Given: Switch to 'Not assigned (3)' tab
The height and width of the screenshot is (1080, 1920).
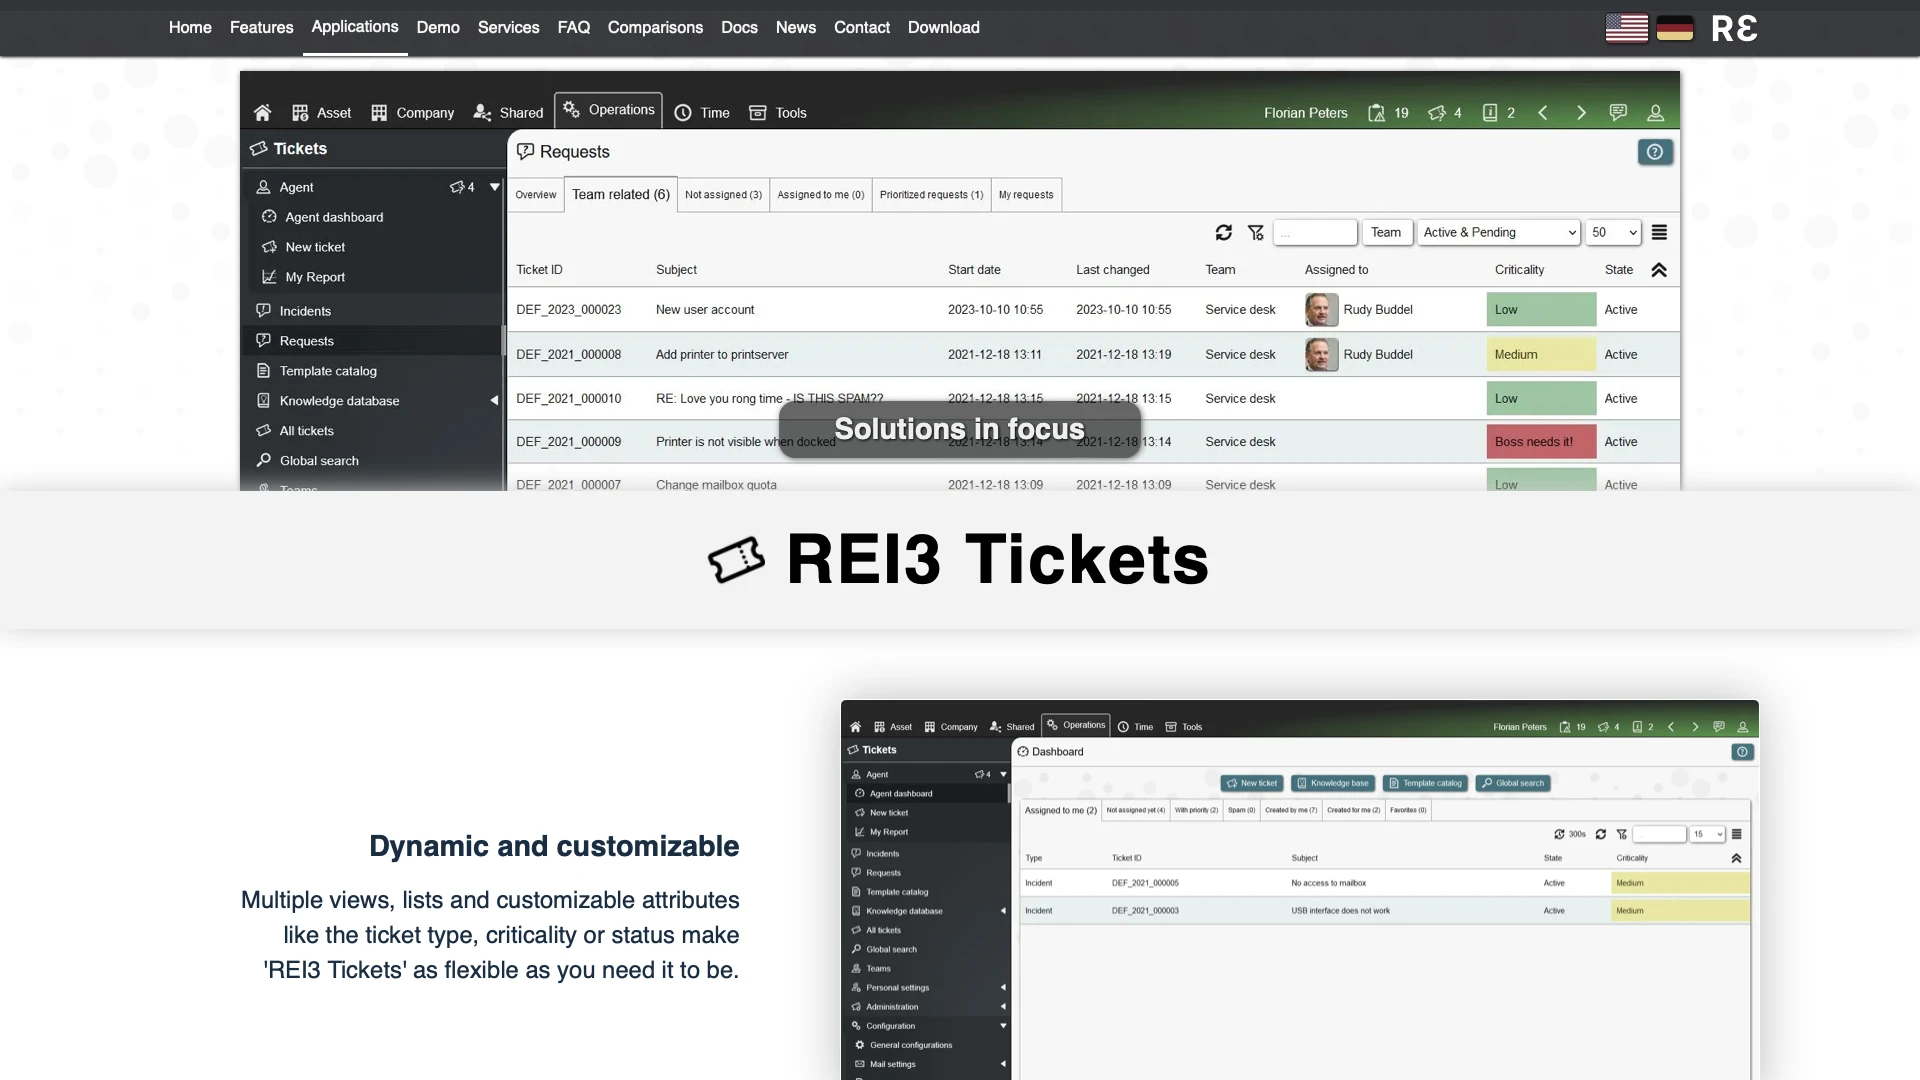Looking at the screenshot, I should pos(723,194).
